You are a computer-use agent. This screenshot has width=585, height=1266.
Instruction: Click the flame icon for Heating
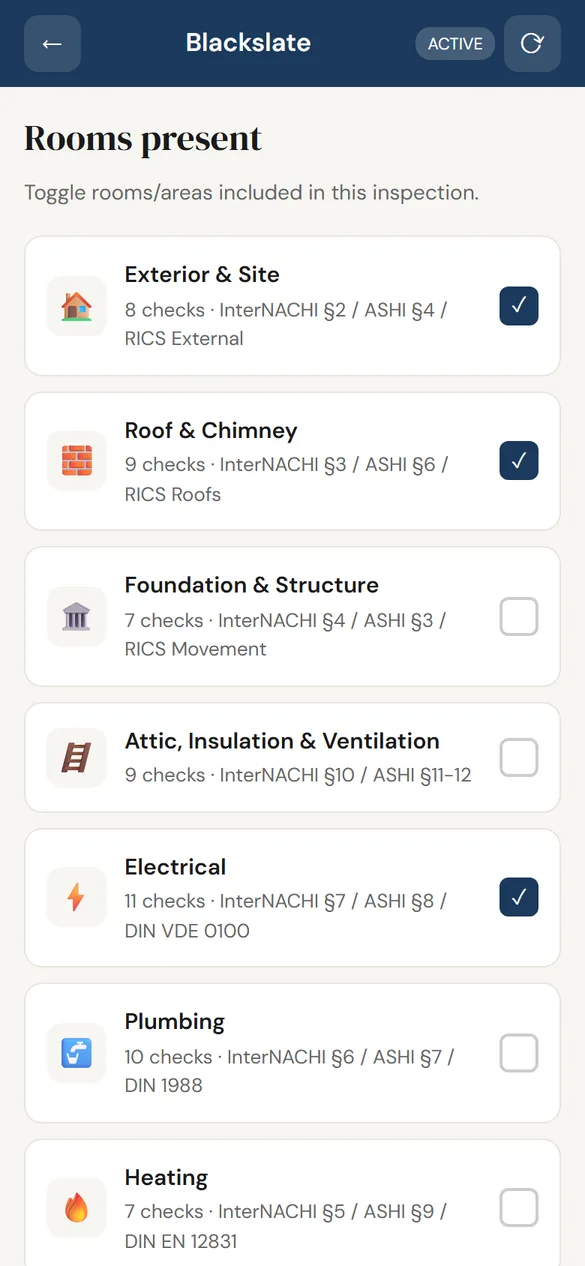(x=77, y=1209)
